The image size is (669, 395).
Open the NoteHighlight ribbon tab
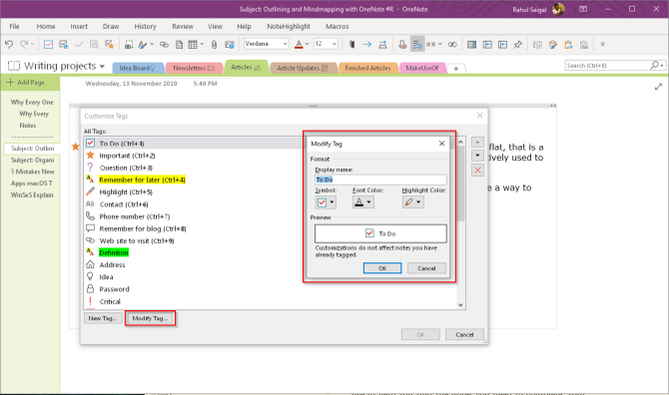[288, 26]
